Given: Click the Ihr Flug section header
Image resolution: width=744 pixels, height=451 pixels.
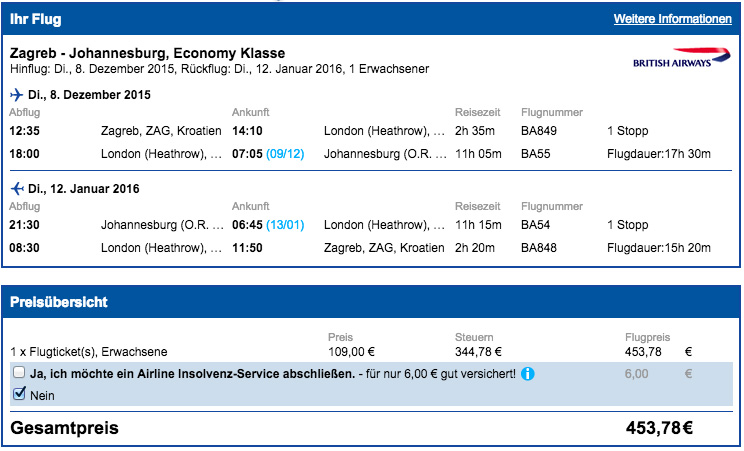Looking at the screenshot, I should pos(32,19).
